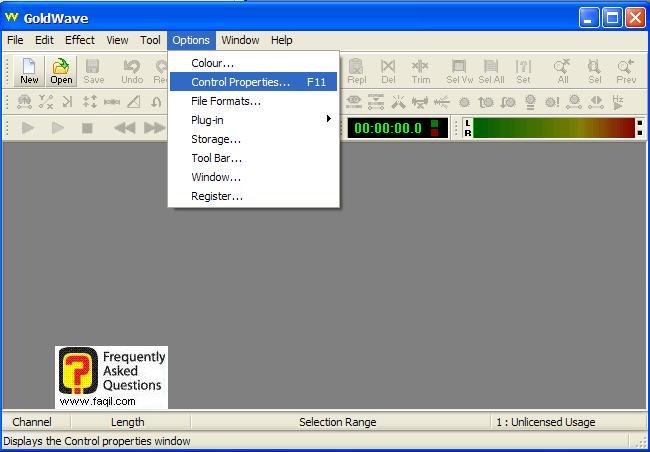Image resolution: width=650 pixels, height=452 pixels.
Task: Click the Channel status bar field
Action: (x=36, y=422)
